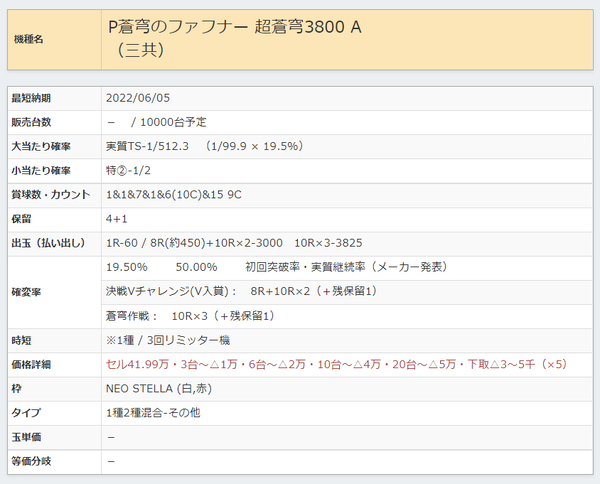Select the 賞球数・カウント row label

click(51, 195)
